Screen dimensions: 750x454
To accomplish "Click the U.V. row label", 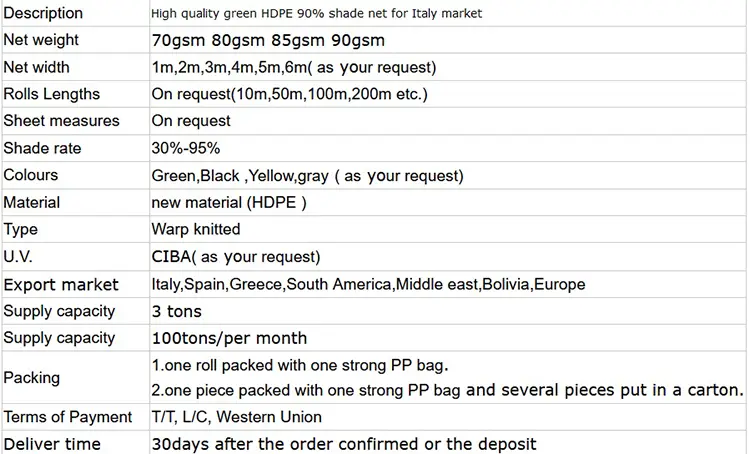I will point(20,256).
